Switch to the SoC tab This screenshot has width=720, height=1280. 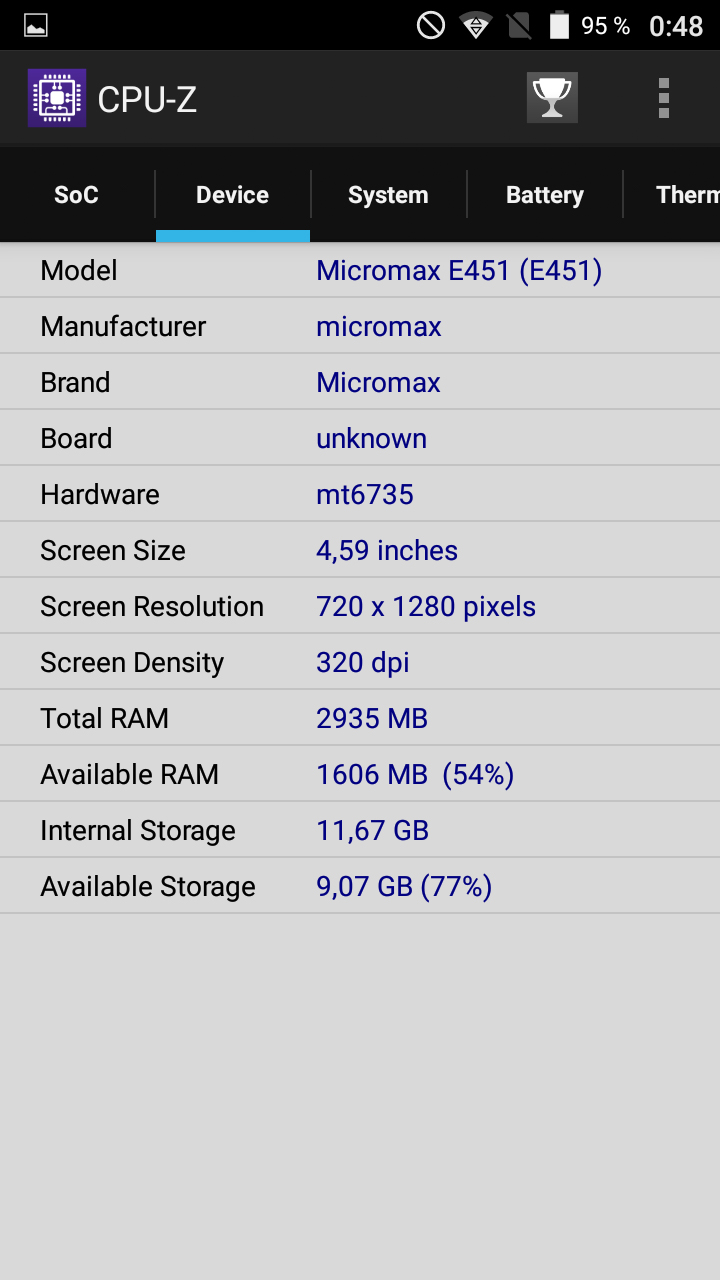click(76, 195)
